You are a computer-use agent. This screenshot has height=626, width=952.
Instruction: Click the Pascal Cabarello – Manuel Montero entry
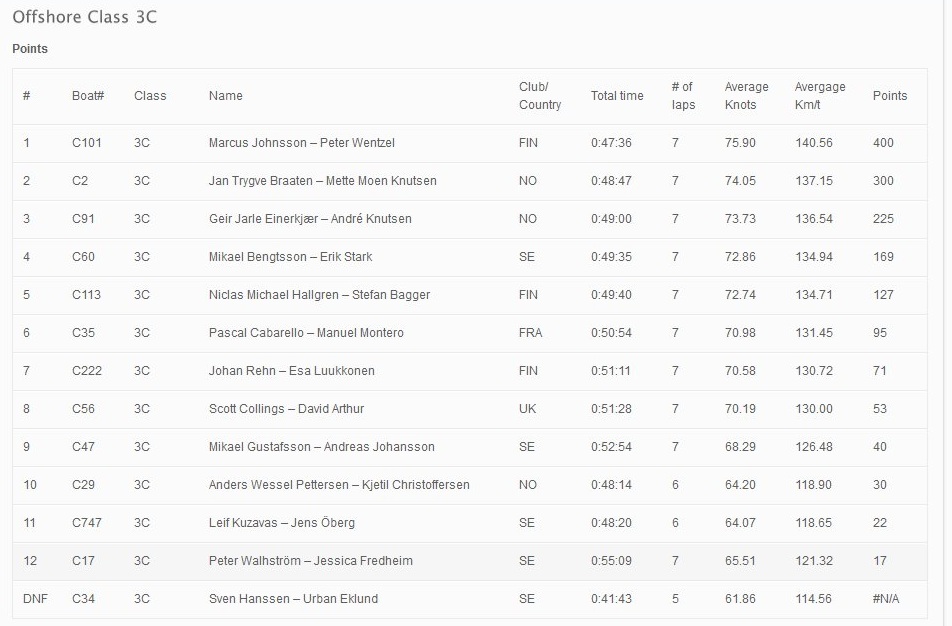306,333
